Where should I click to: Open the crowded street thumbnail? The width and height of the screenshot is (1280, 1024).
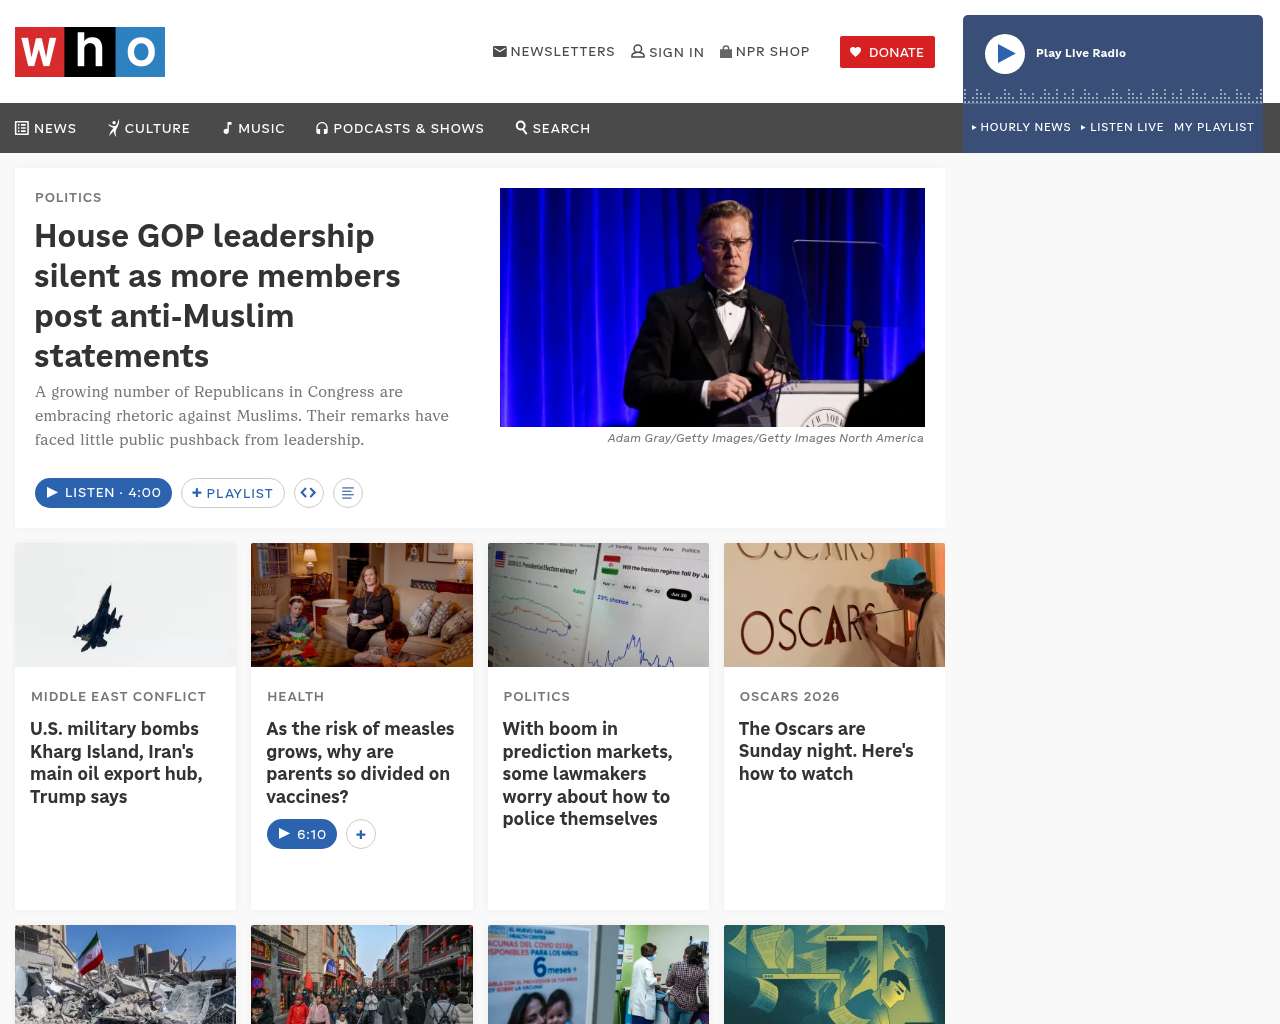pos(362,974)
